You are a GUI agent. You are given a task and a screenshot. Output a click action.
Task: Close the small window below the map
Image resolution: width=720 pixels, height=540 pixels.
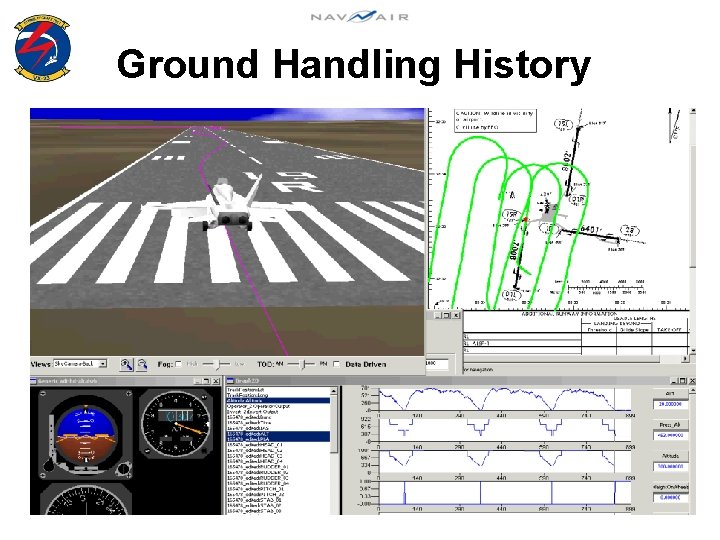point(456,315)
